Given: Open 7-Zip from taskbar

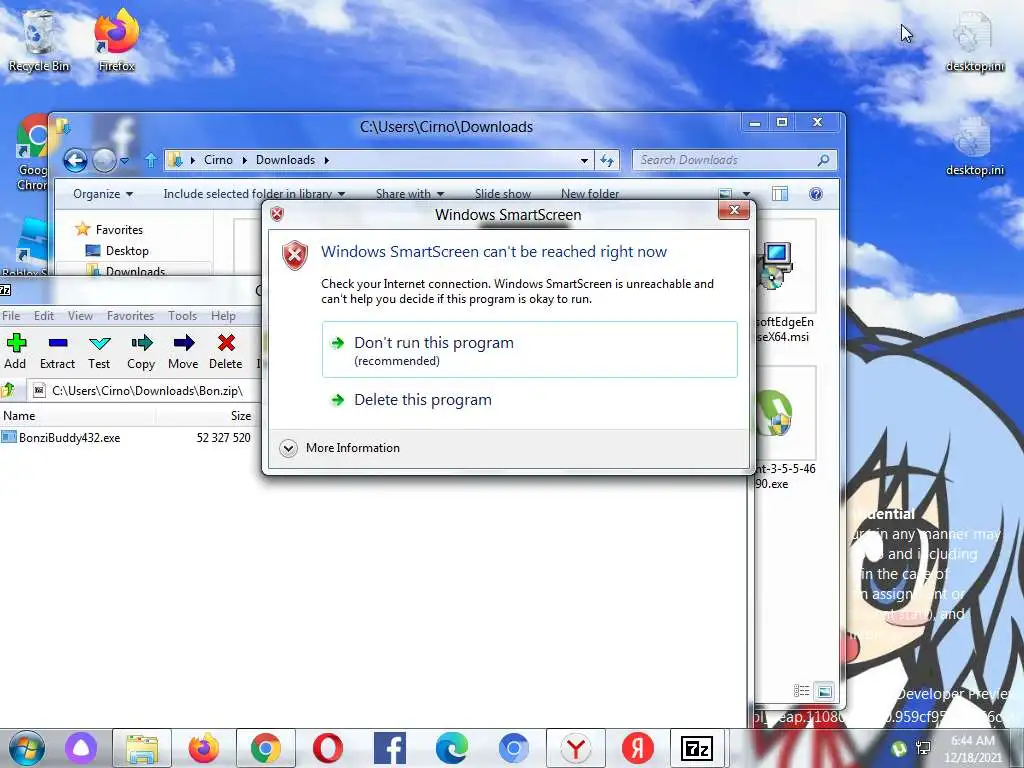Looking at the screenshot, I should [x=697, y=748].
